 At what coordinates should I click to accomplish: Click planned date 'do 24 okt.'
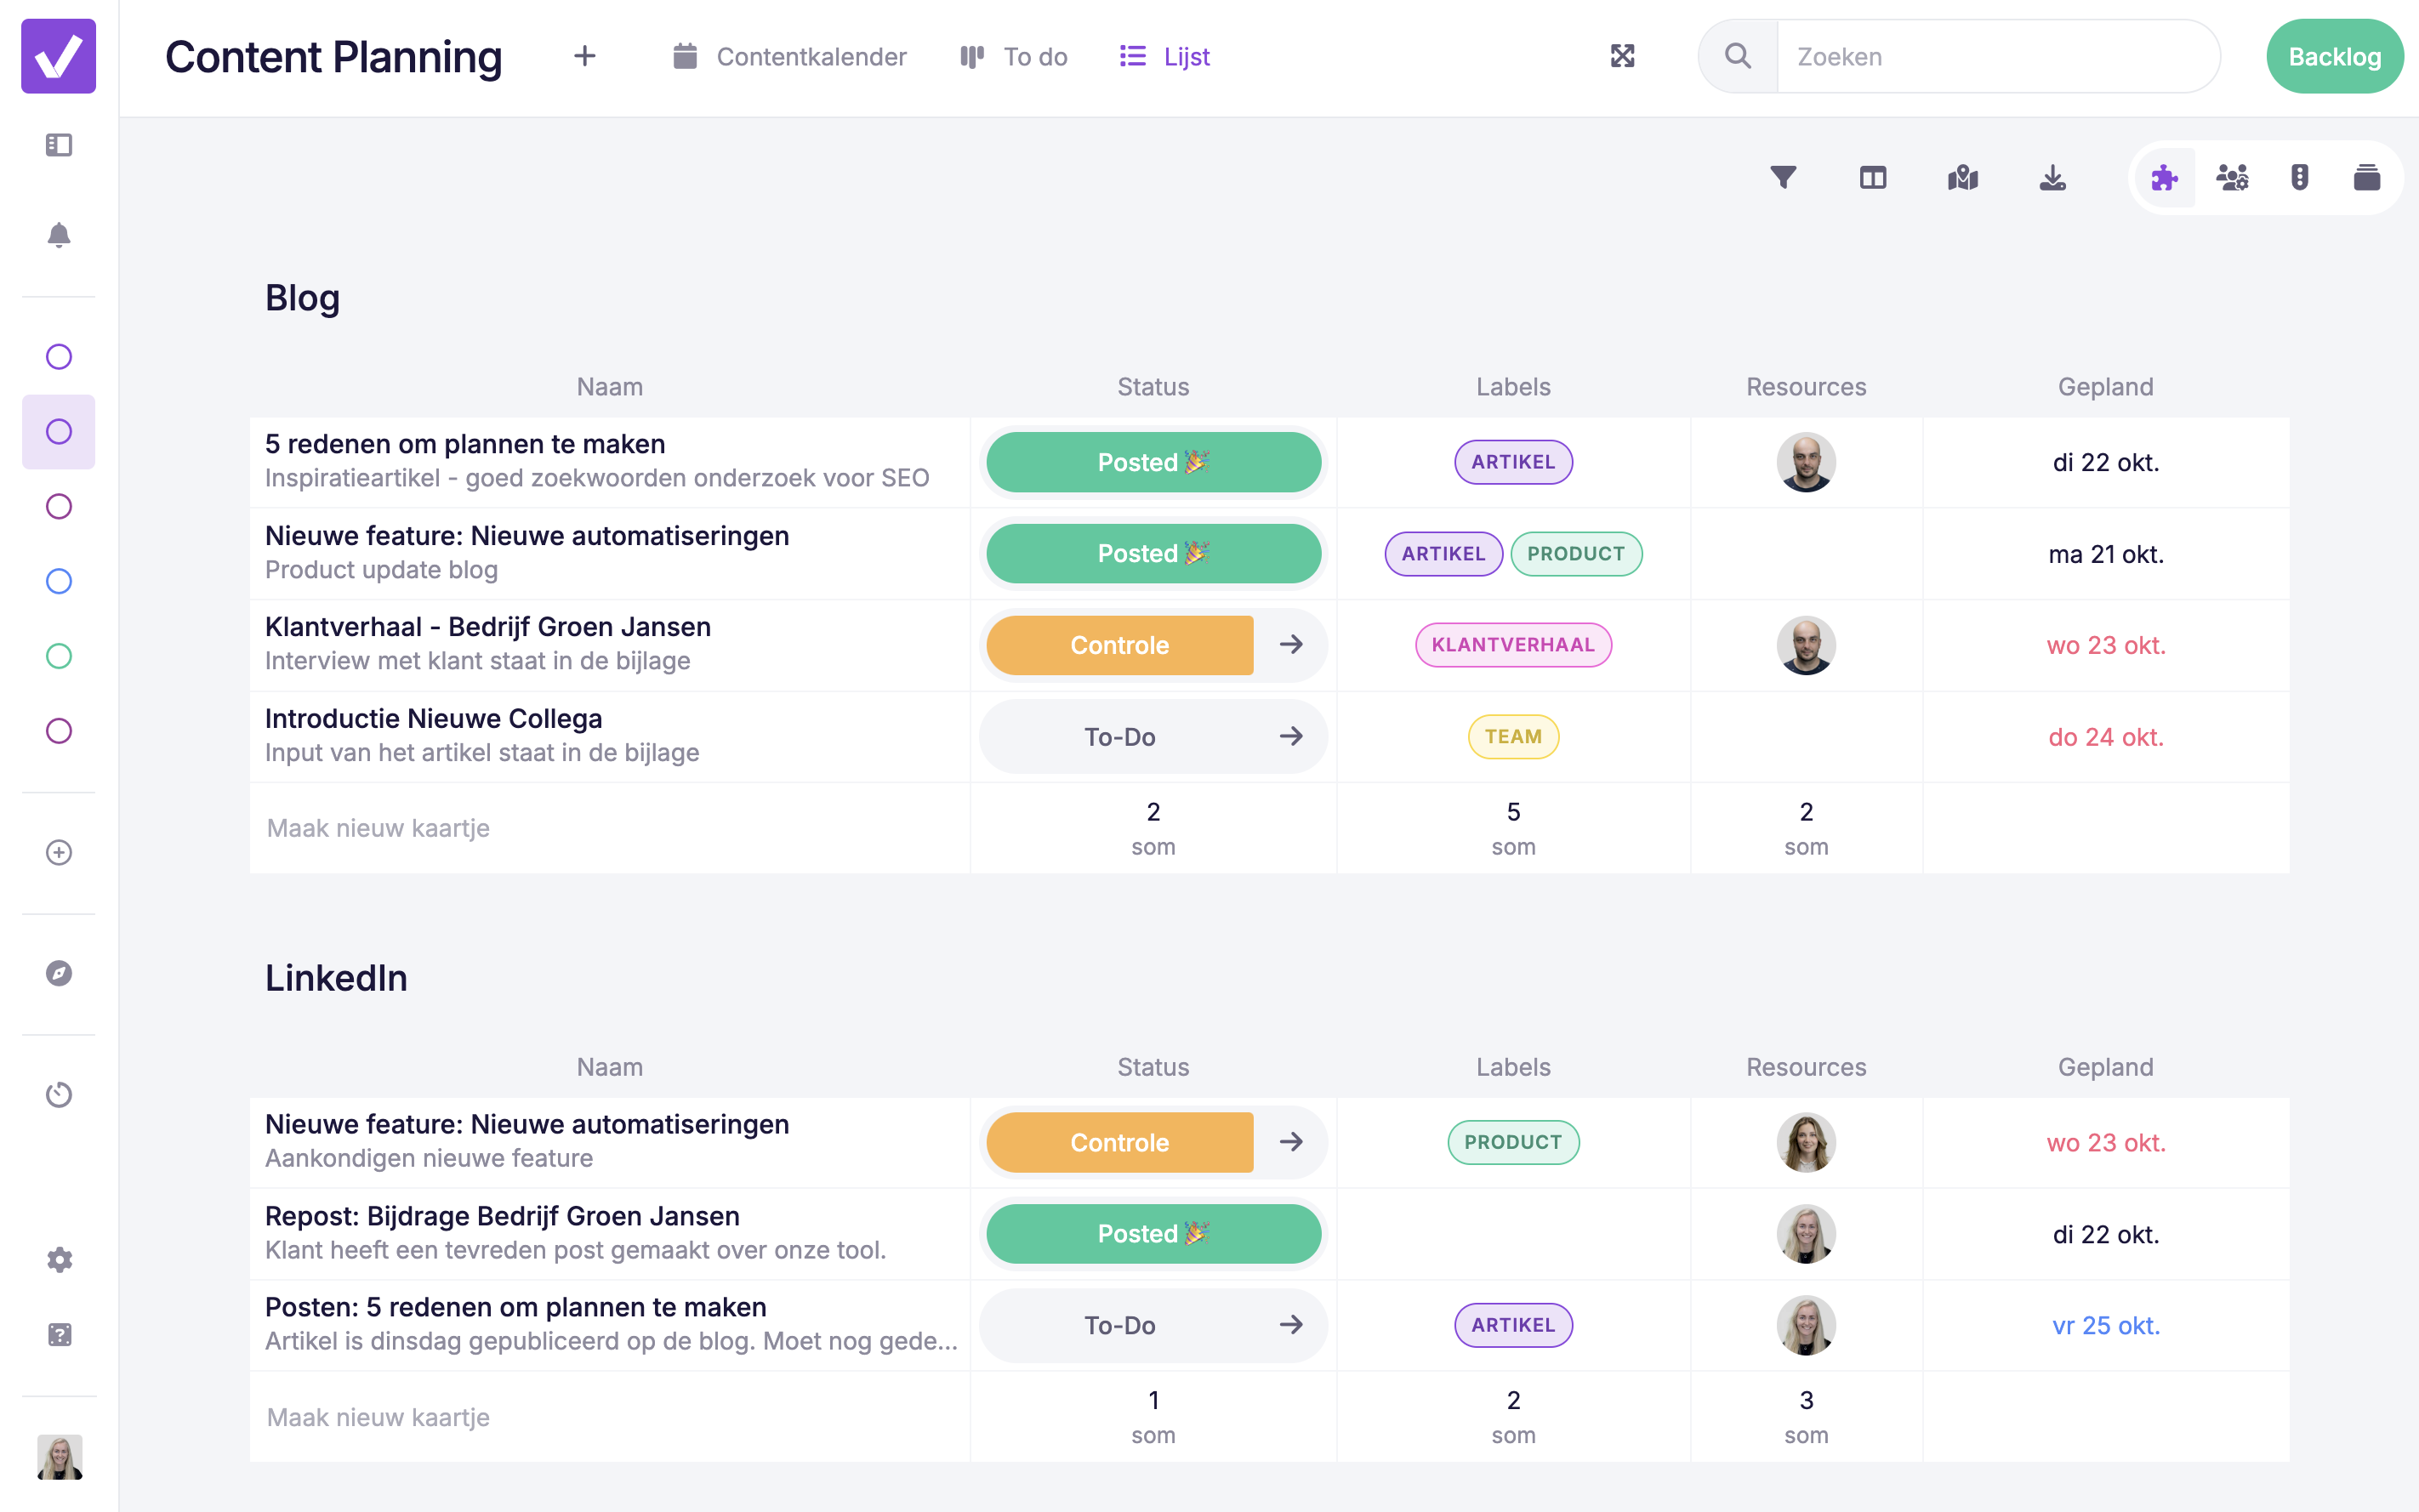(x=2105, y=737)
